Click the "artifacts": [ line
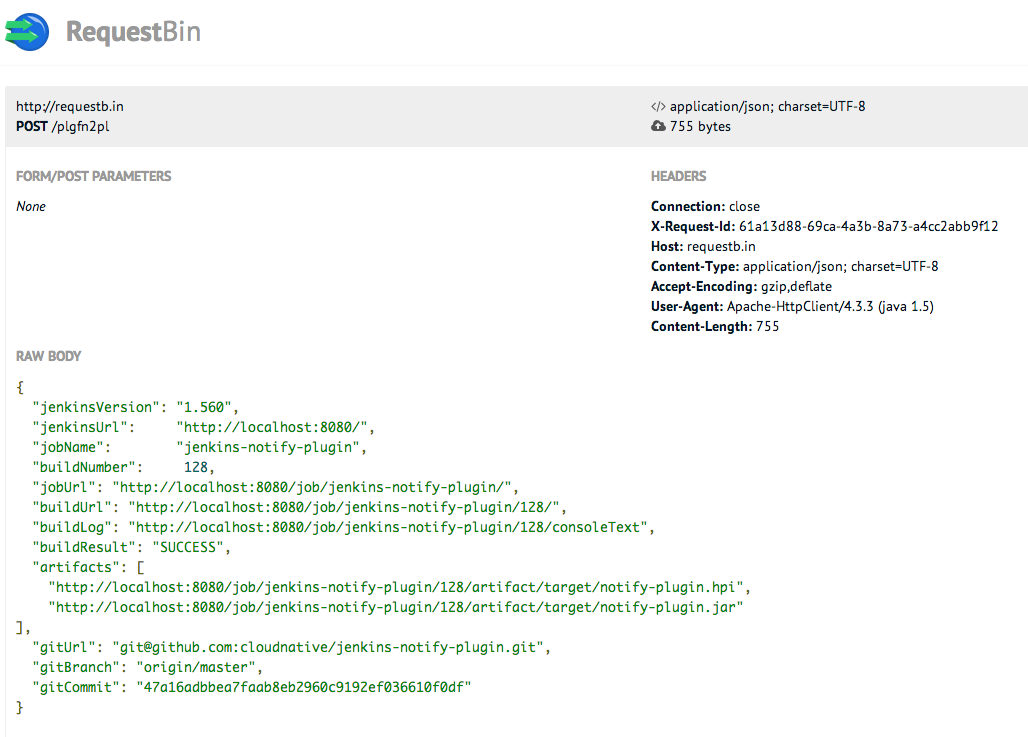Image resolution: width=1028 pixels, height=737 pixels. click(x=89, y=567)
